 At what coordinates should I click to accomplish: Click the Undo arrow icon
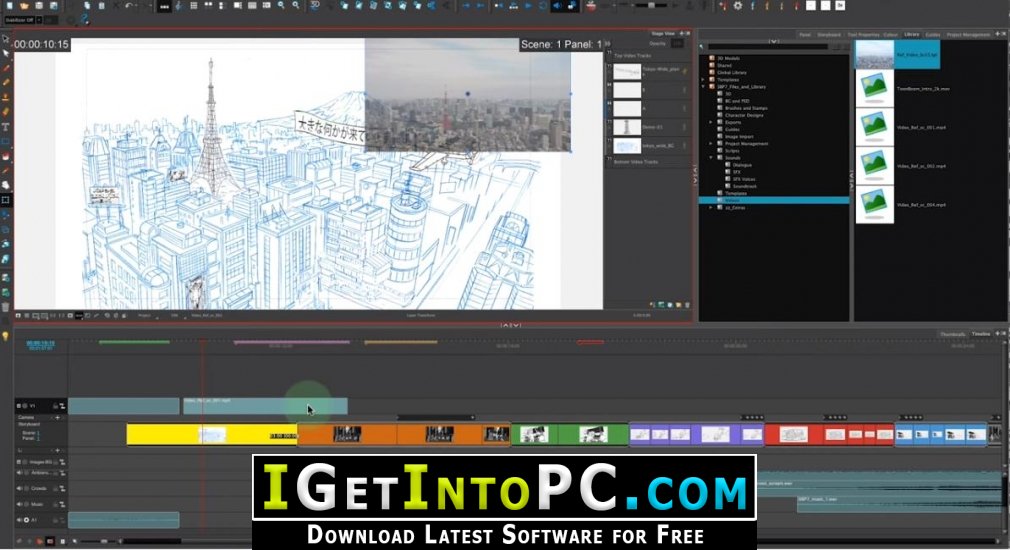pyautogui.click(x=129, y=6)
